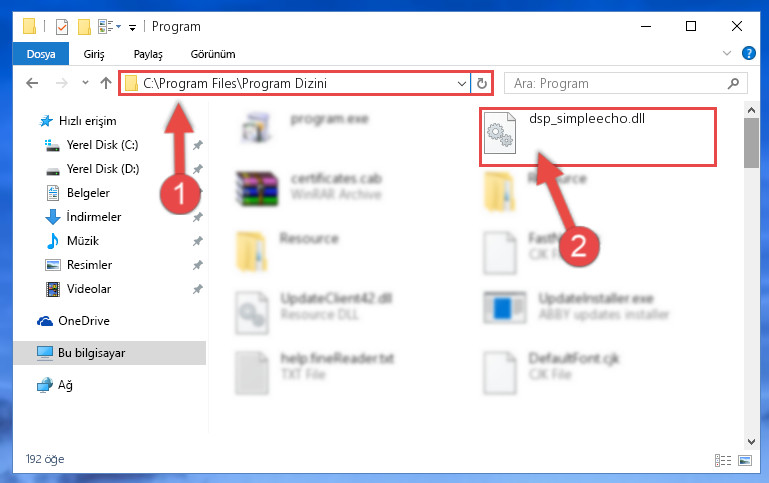
Task: Expand the ribbon with the chevron
Action: tap(727, 53)
